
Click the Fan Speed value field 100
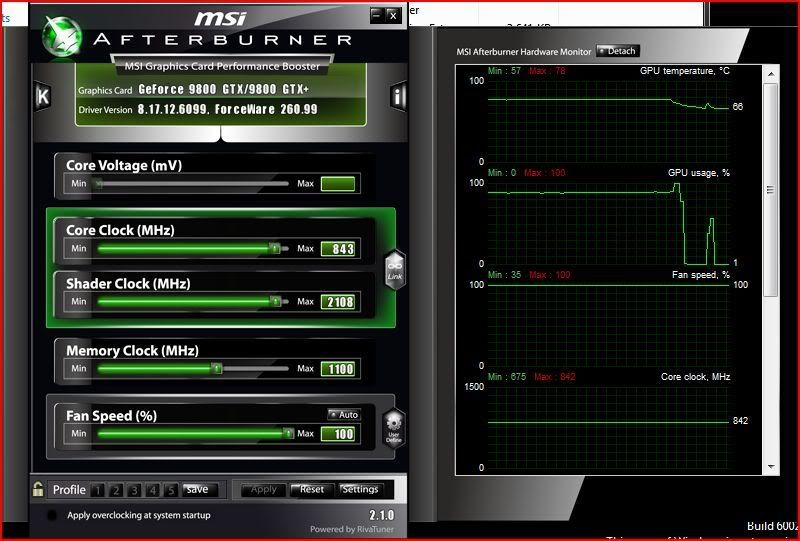click(338, 433)
